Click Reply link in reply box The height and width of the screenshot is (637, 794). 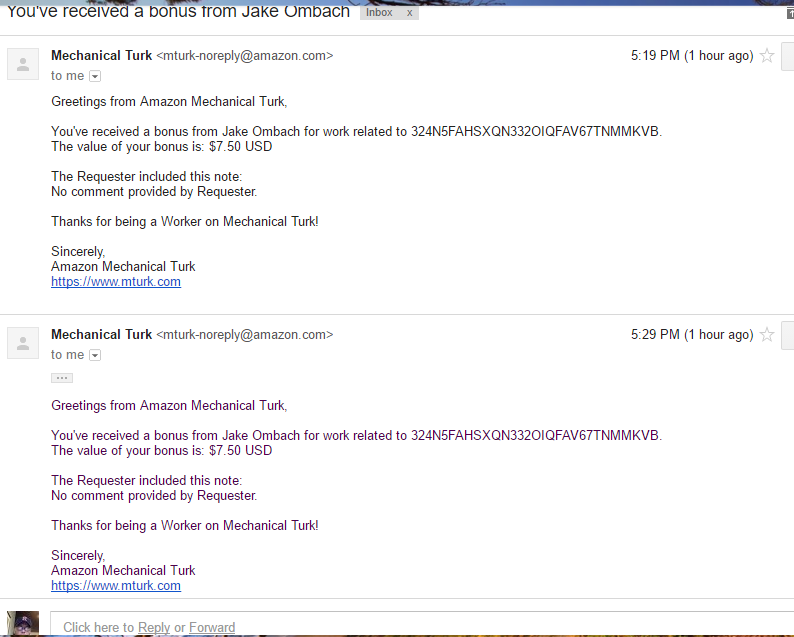pyautogui.click(x=154, y=627)
